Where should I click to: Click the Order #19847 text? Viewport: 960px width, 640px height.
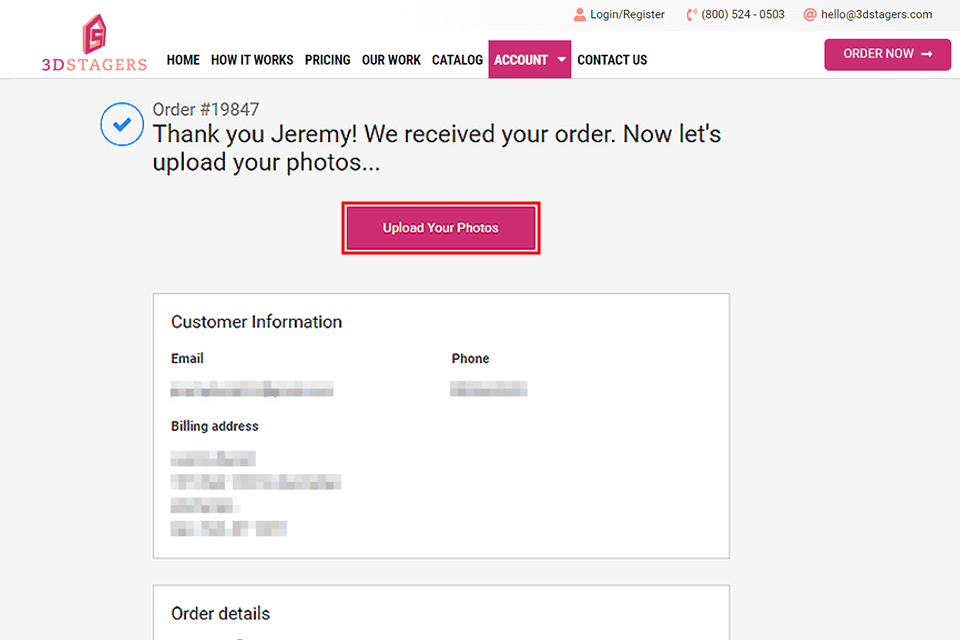pyautogui.click(x=206, y=110)
